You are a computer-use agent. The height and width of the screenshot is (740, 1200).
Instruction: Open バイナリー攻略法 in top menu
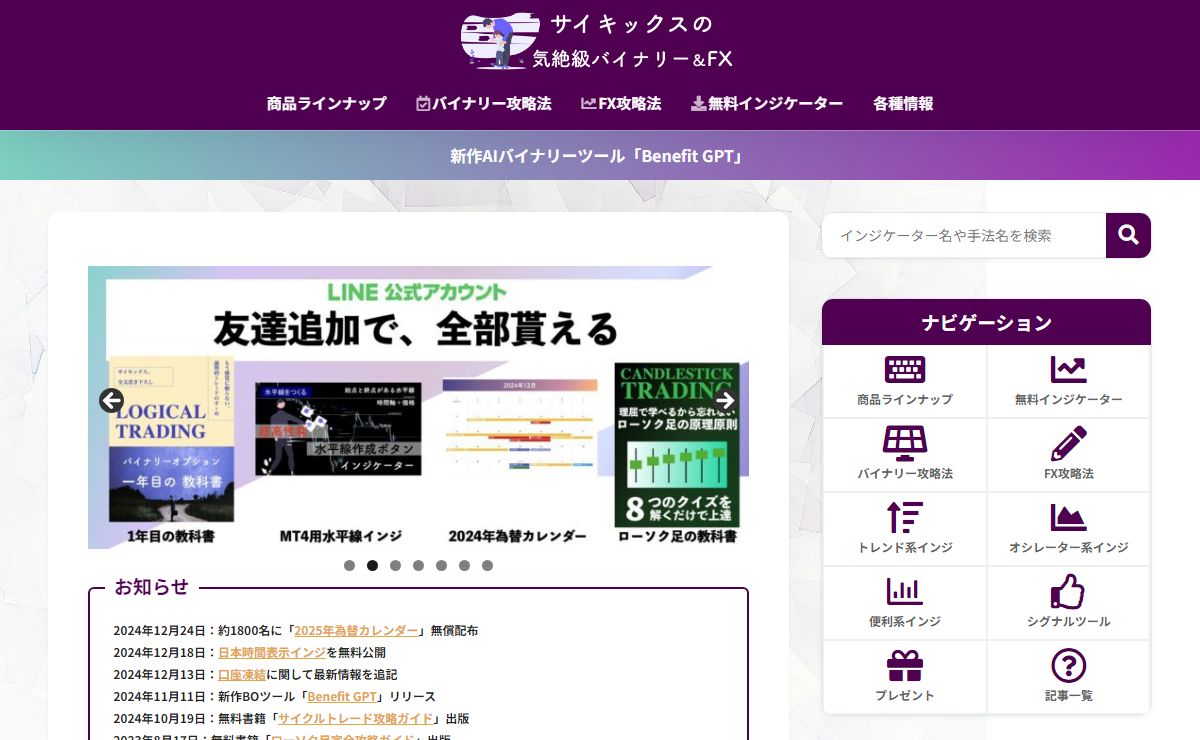[483, 103]
